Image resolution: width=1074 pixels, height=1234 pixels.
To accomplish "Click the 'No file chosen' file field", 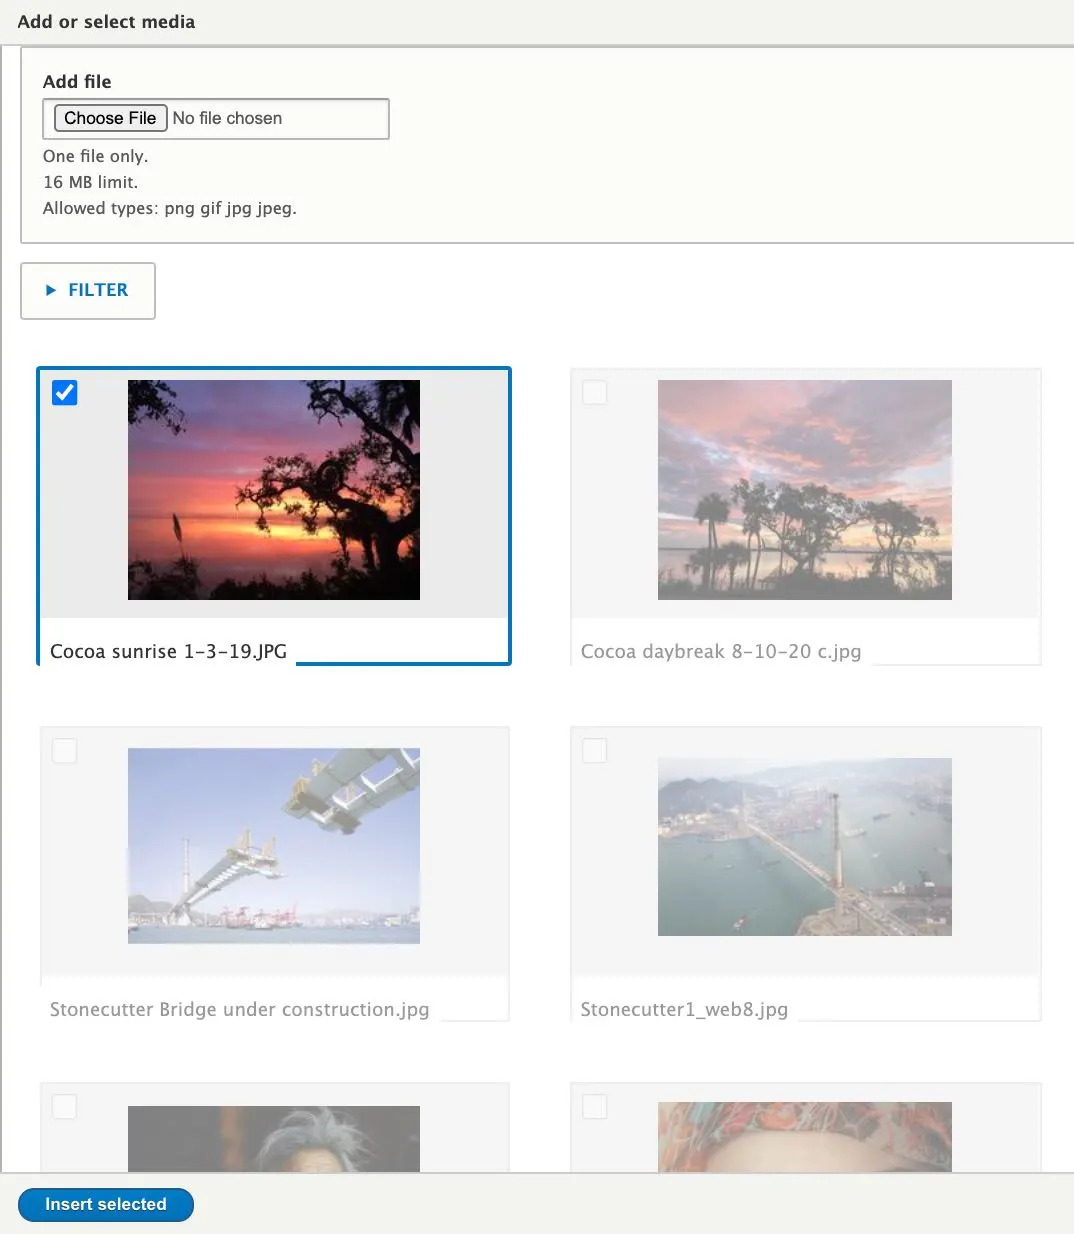I will click(216, 119).
